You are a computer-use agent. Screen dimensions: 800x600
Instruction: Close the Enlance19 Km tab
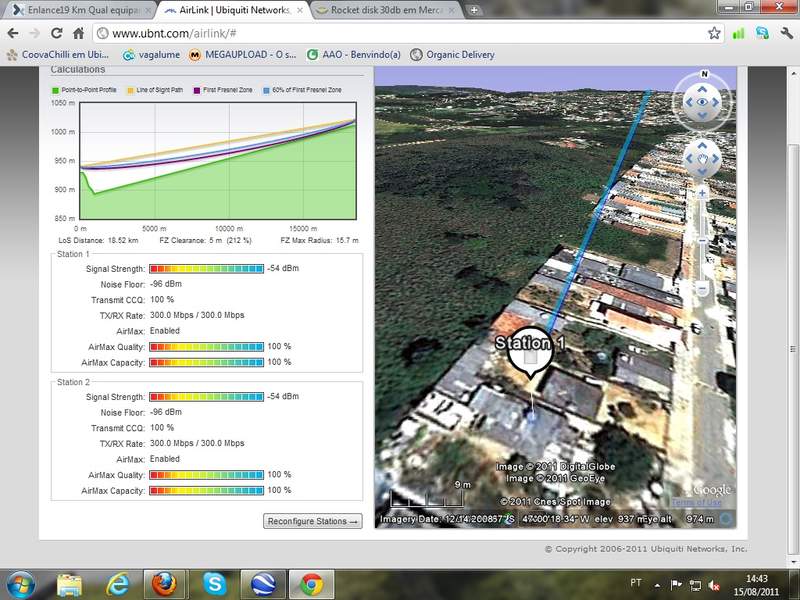tap(148, 10)
